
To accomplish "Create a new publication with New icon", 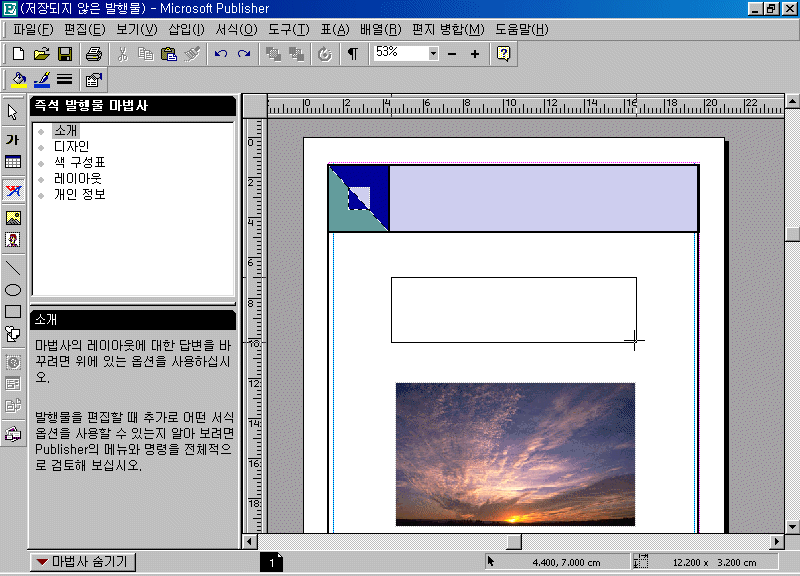I will pyautogui.click(x=18, y=54).
